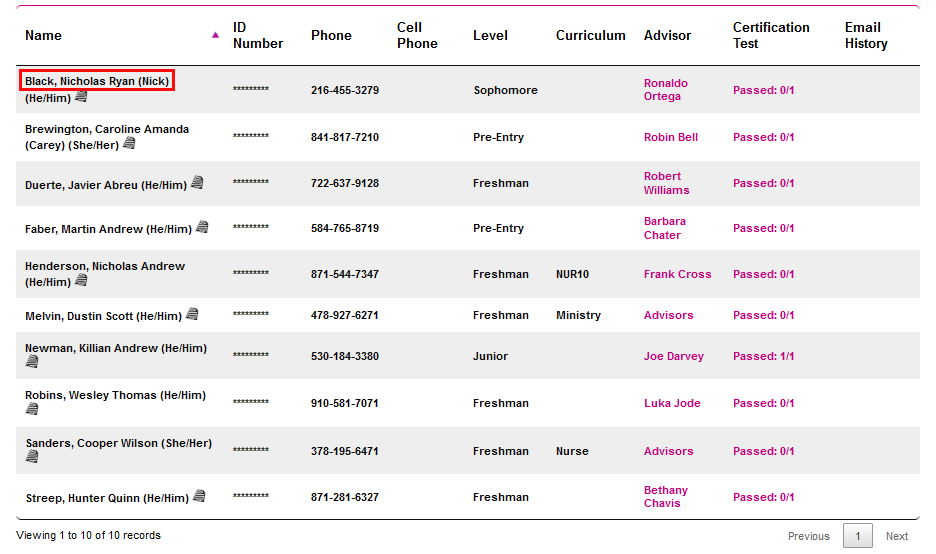Image resolution: width=936 pixels, height=554 pixels.
Task: Open Passed: 1/1 certification result for Newman
Action: [x=763, y=356]
